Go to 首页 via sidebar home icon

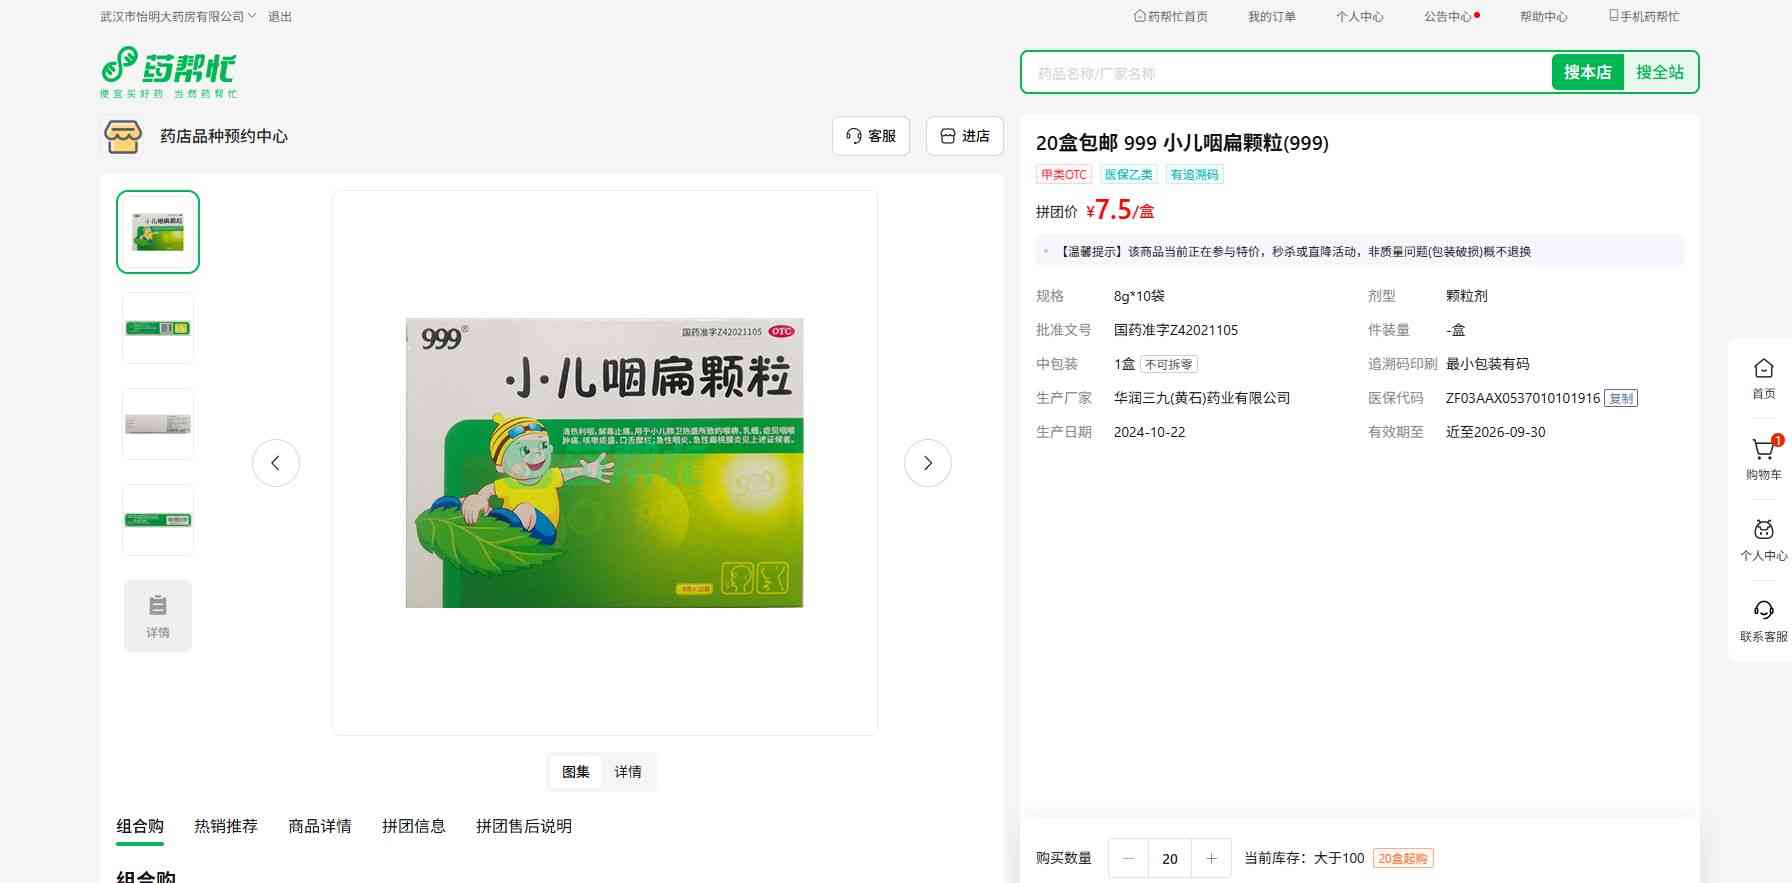(x=1763, y=370)
